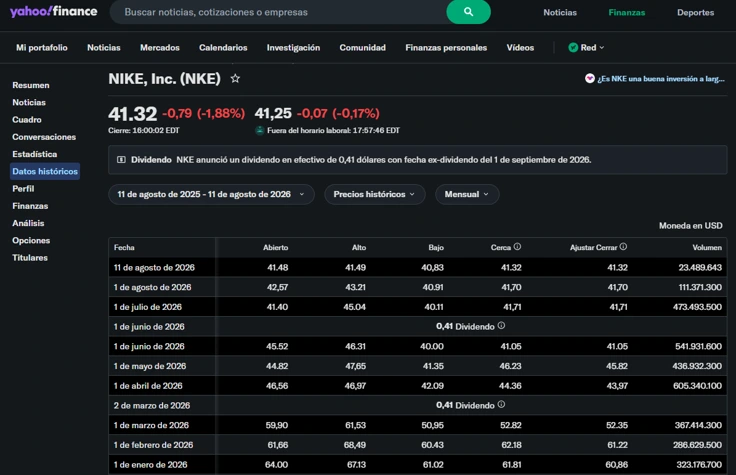Go to Cuadro in the sidebar
The image size is (736, 475).
[x=27, y=120]
